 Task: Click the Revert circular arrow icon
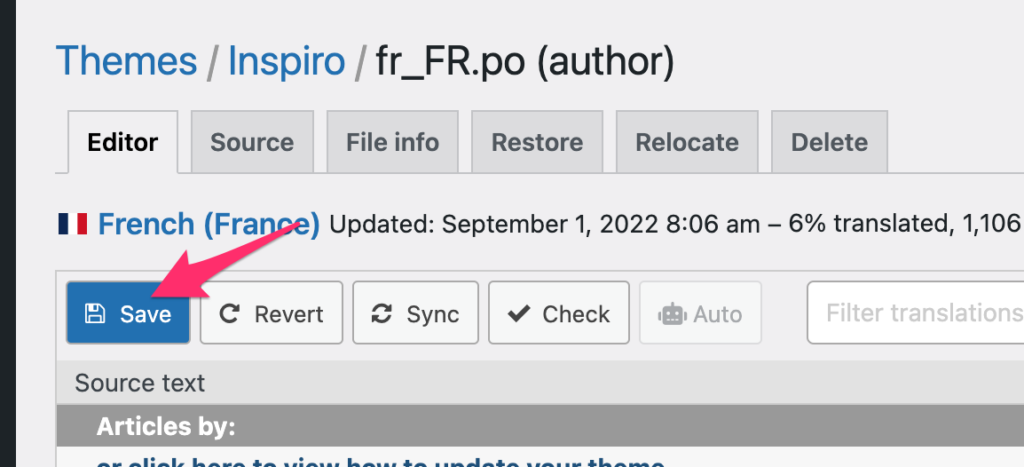pos(229,314)
